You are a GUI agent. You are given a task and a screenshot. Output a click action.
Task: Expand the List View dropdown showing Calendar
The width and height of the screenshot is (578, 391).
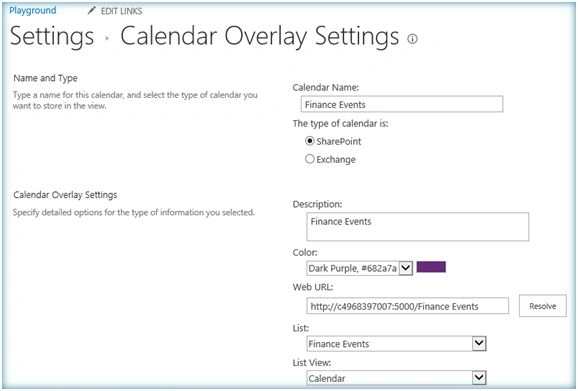[479, 378]
